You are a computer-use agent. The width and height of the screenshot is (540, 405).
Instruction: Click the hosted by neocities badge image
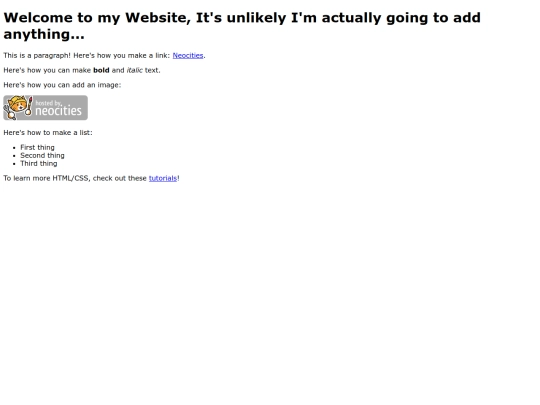point(45,108)
